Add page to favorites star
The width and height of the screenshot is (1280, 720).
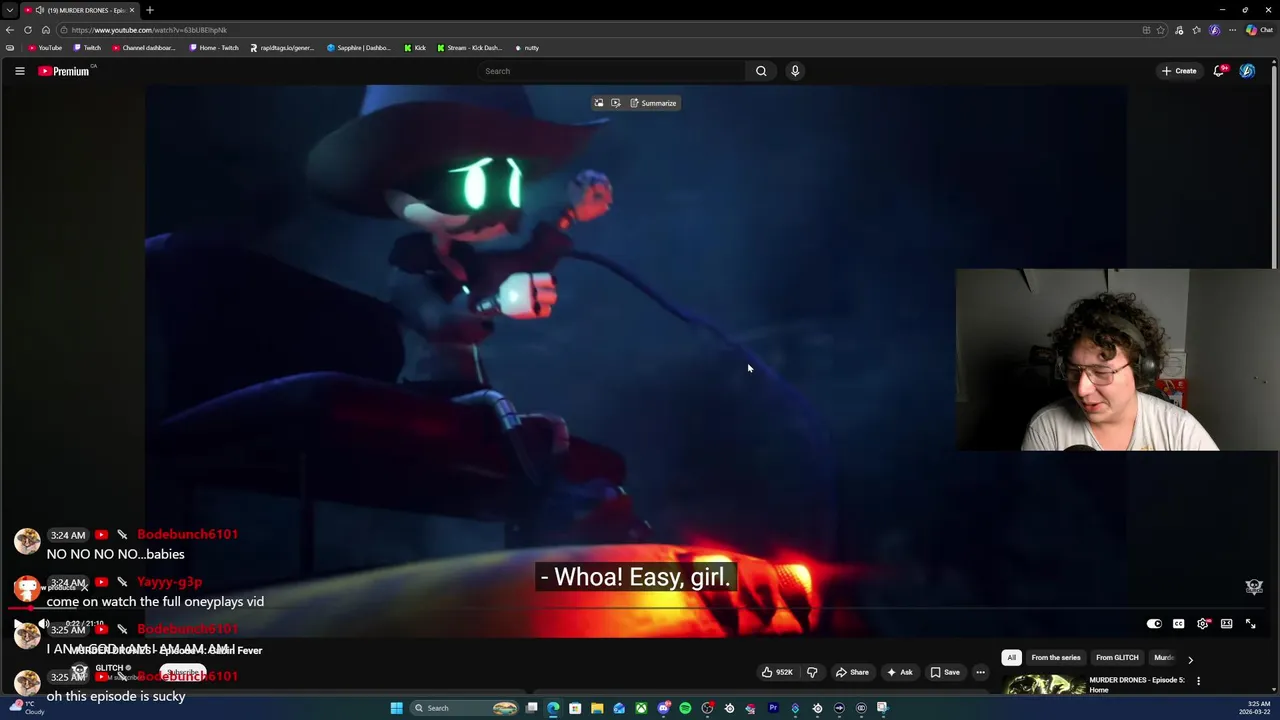coord(1161,30)
